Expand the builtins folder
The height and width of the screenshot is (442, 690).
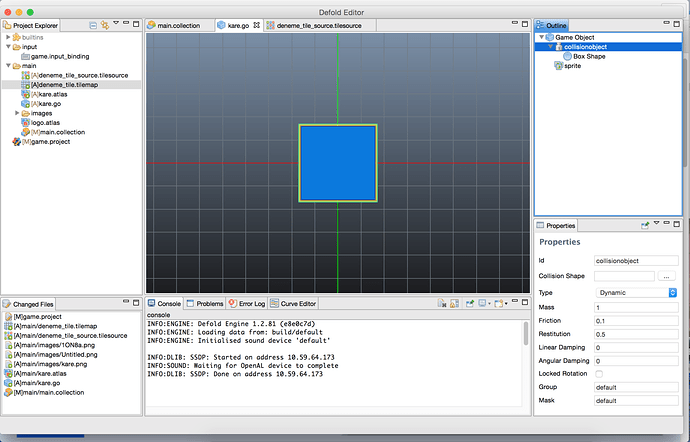(9, 36)
